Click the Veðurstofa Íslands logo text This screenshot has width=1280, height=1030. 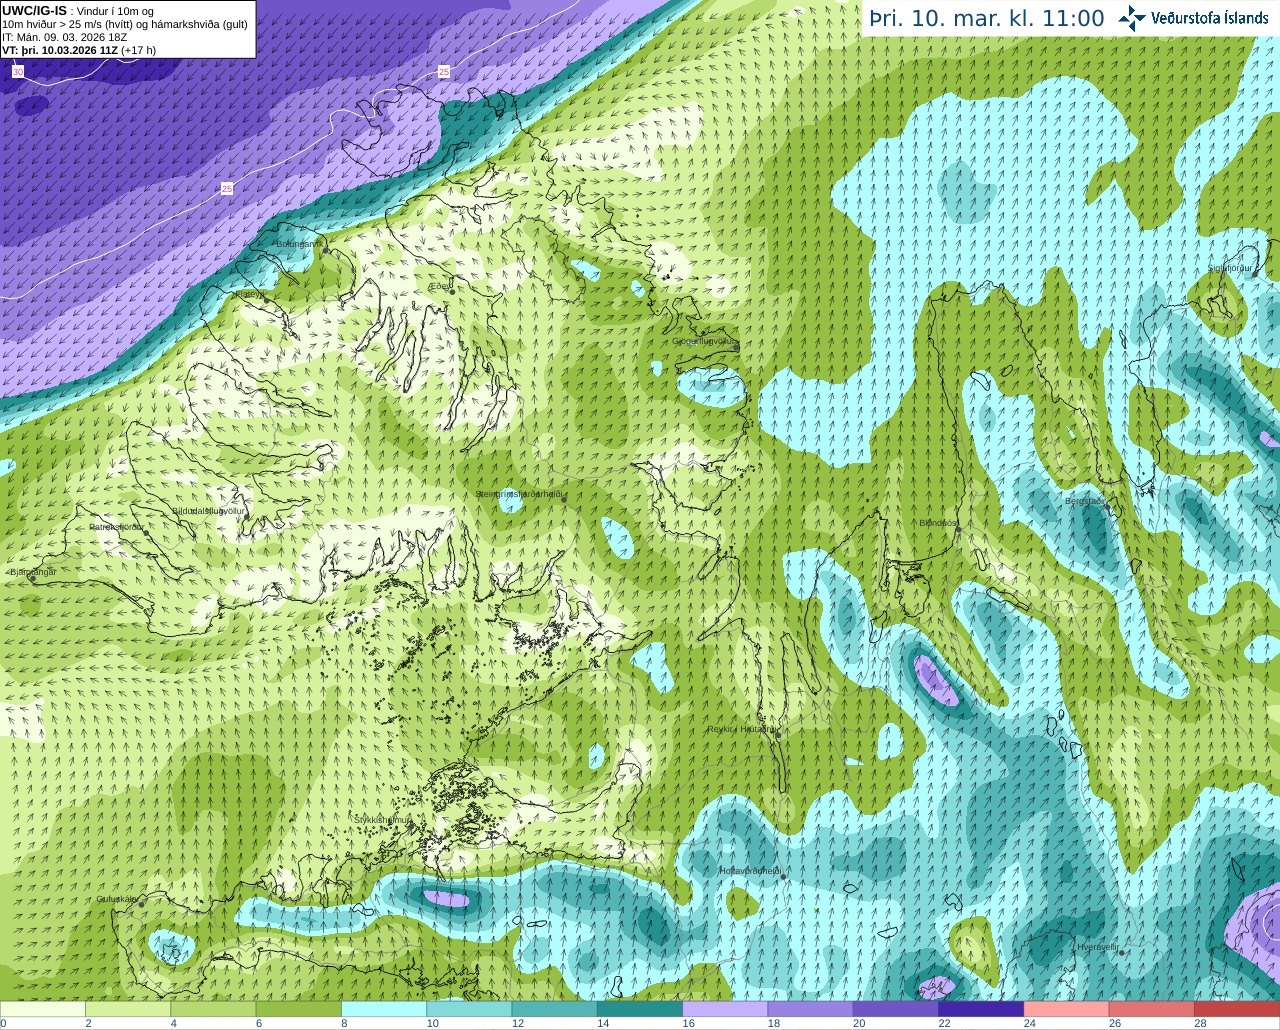pyautogui.click(x=1209, y=18)
